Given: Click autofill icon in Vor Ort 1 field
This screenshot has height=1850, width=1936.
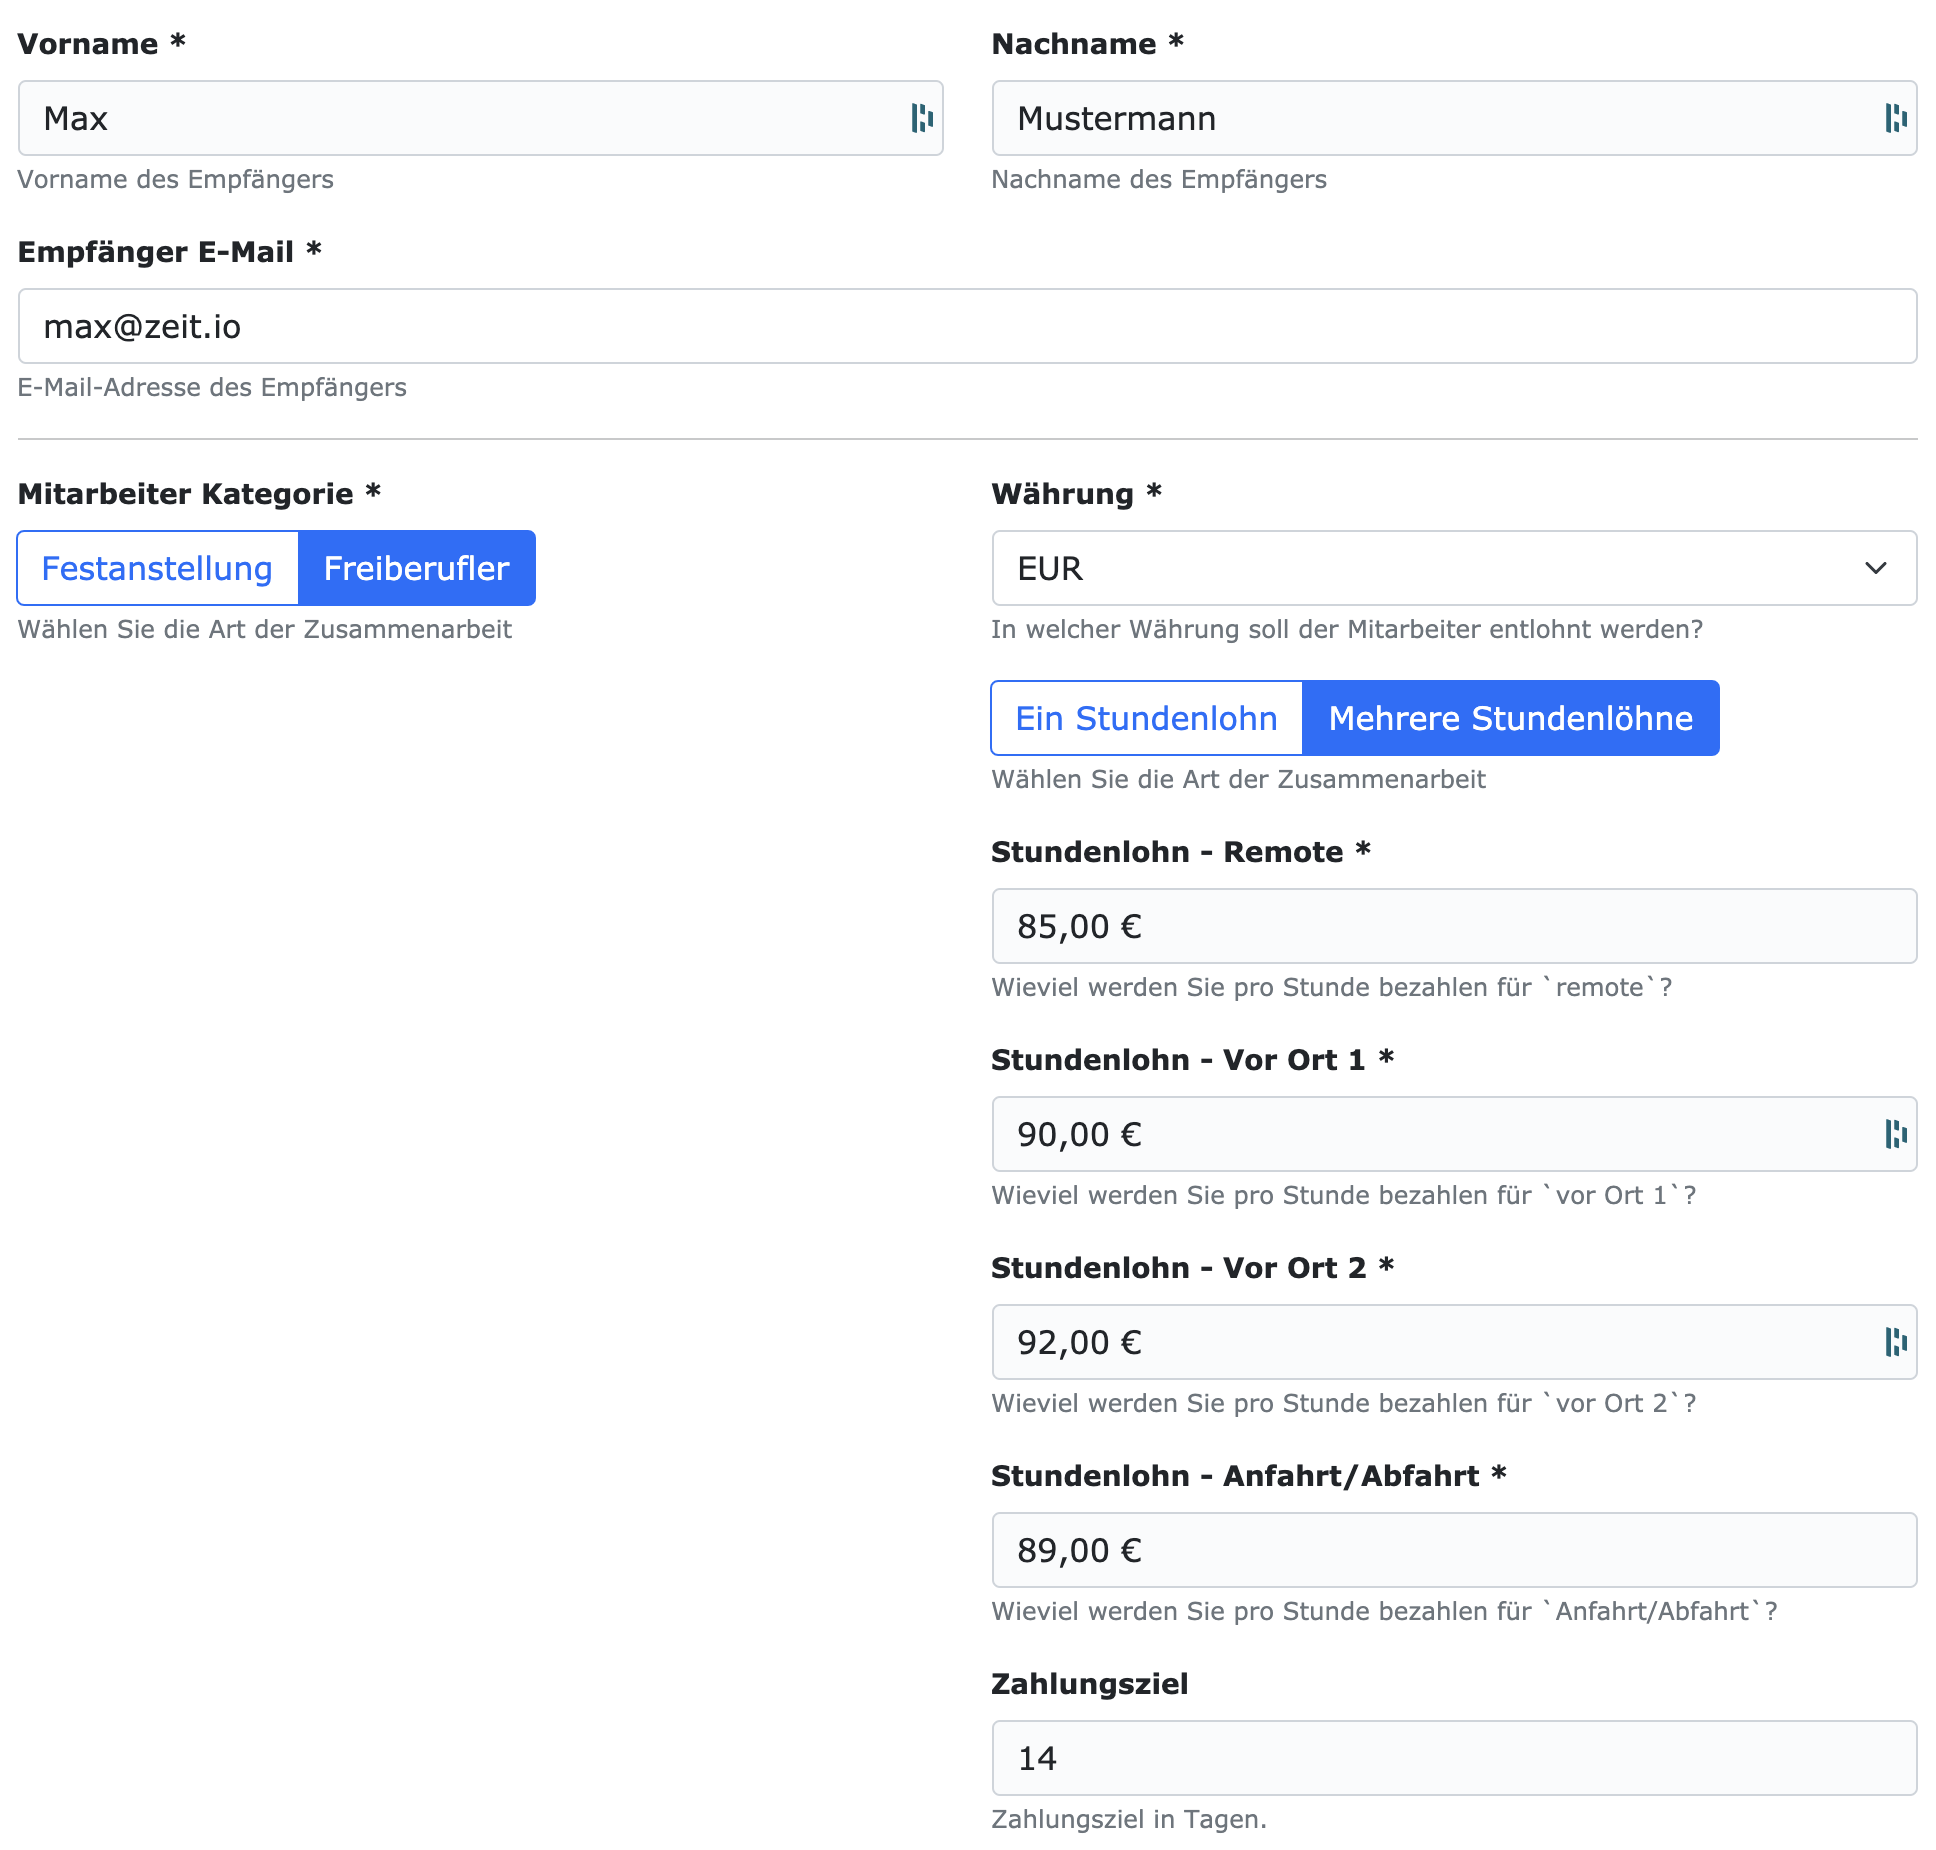Looking at the screenshot, I should click(1895, 1134).
